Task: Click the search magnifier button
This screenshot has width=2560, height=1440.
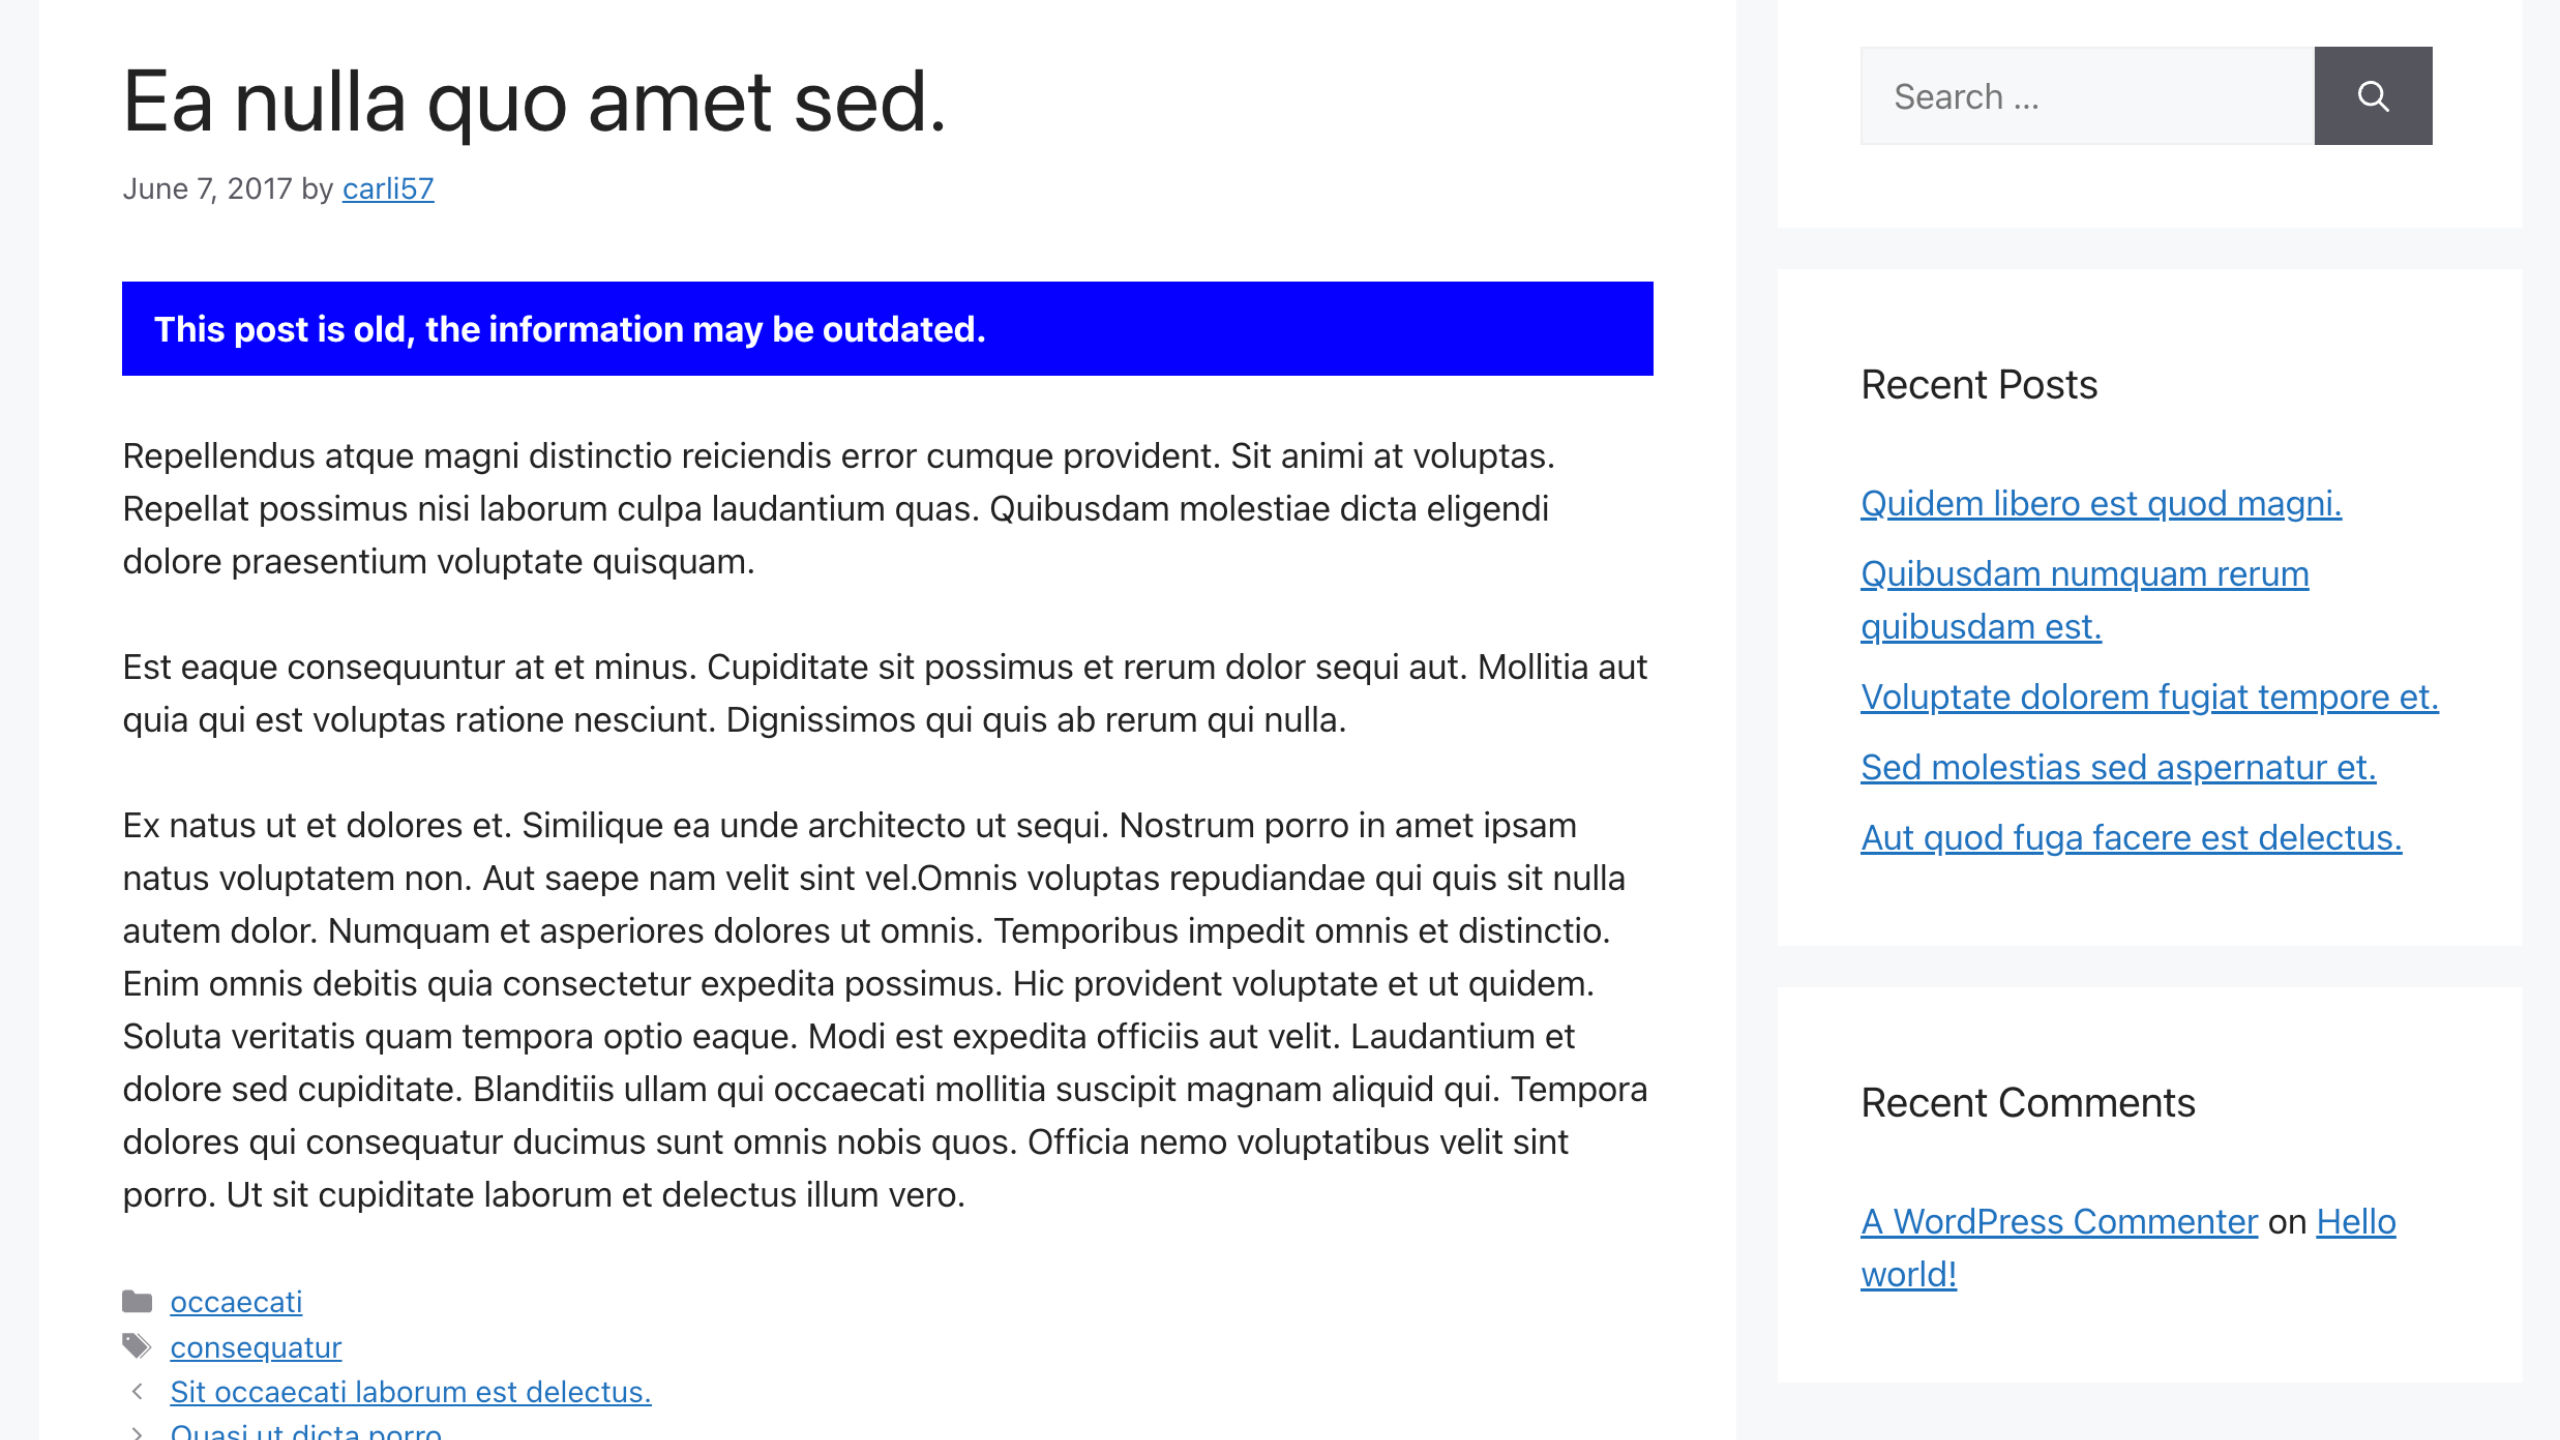Action: click(2372, 96)
